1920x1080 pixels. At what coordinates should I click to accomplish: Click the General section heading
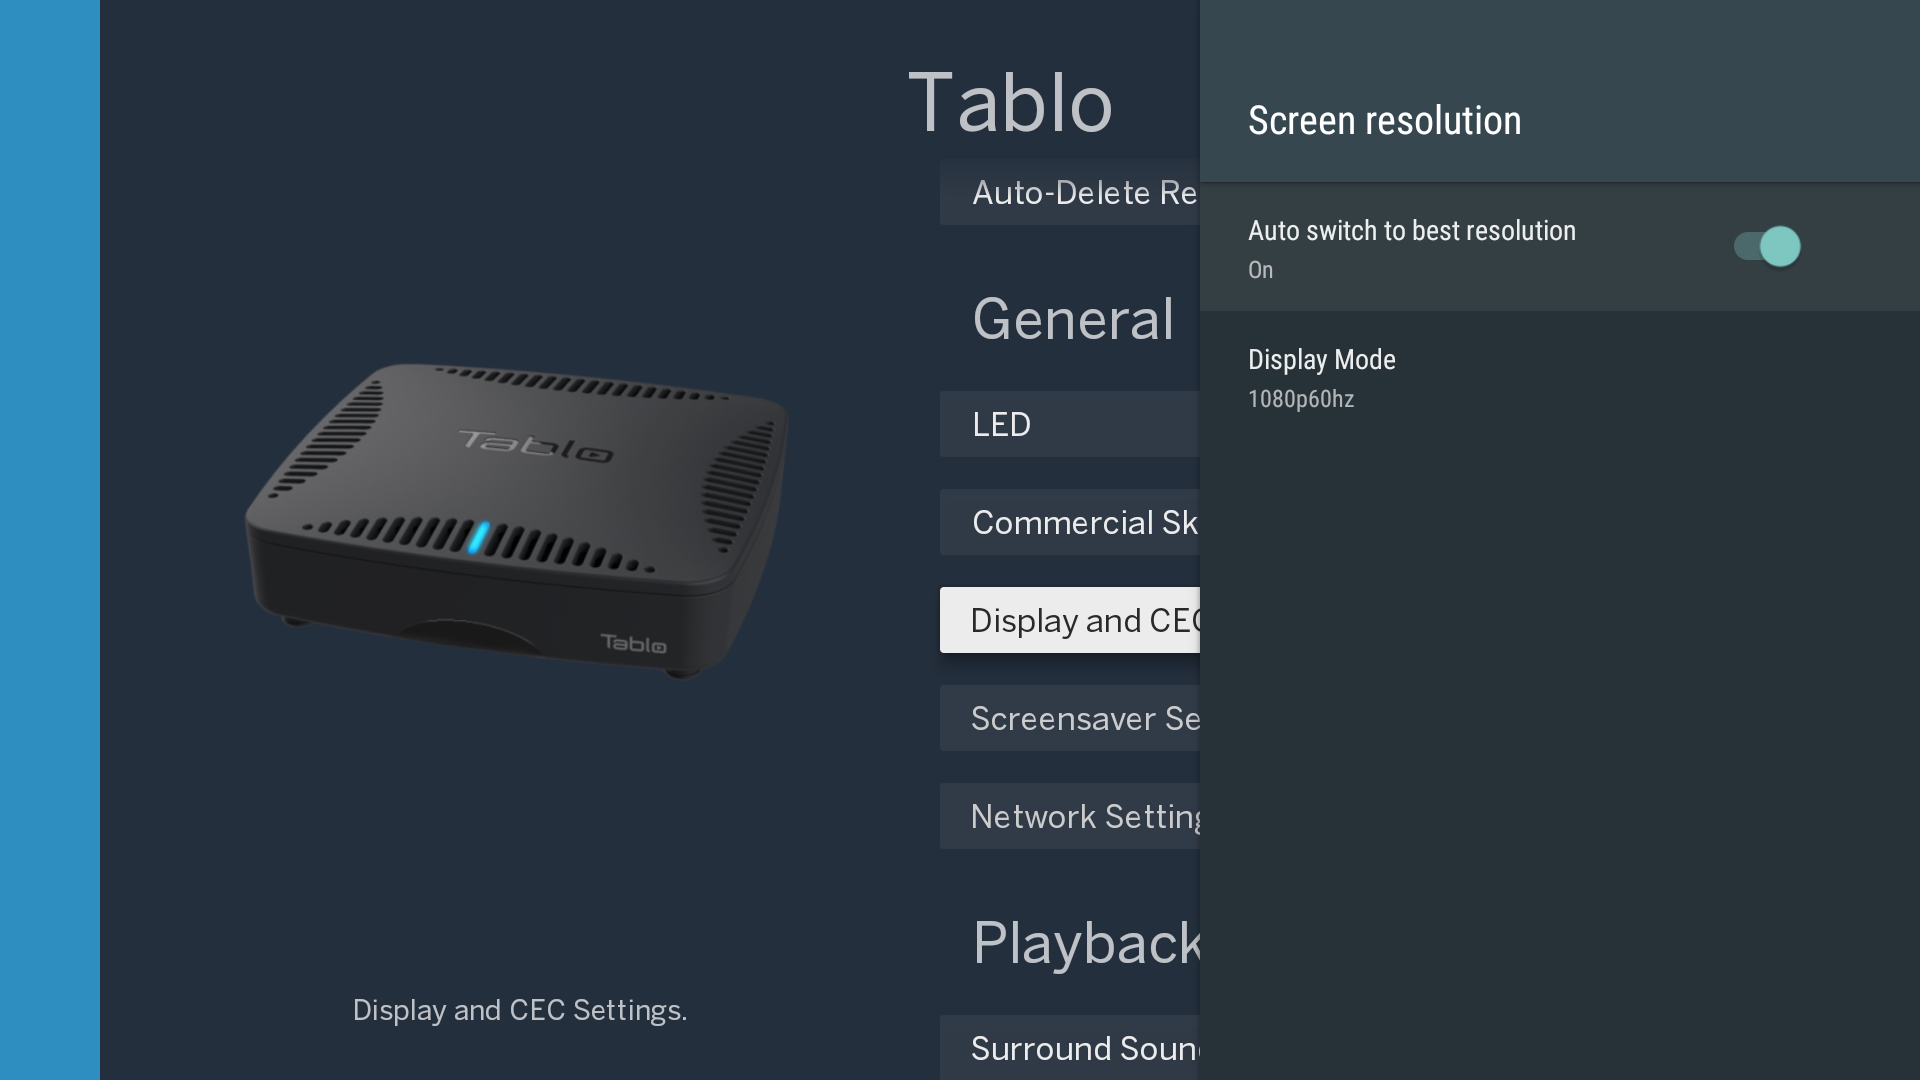pyautogui.click(x=1073, y=320)
